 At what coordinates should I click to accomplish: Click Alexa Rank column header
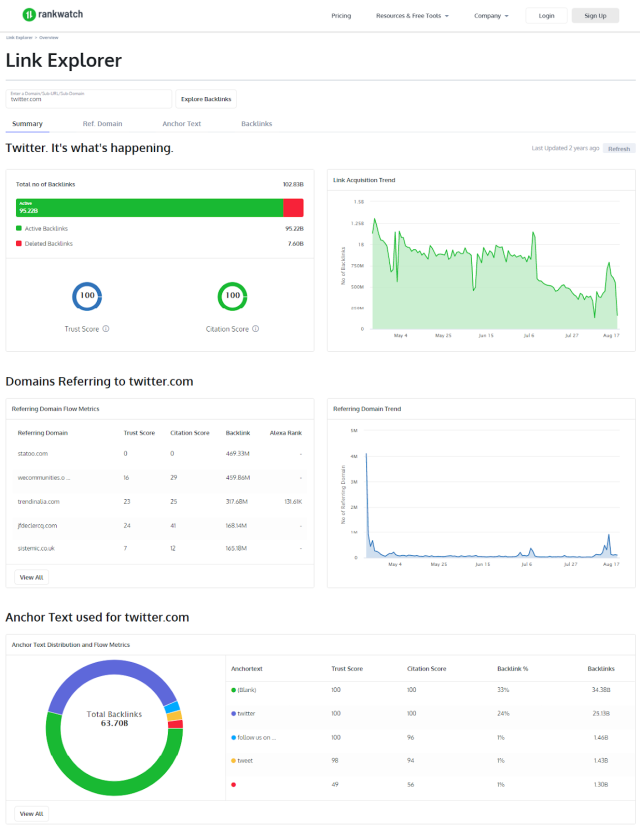tap(286, 433)
